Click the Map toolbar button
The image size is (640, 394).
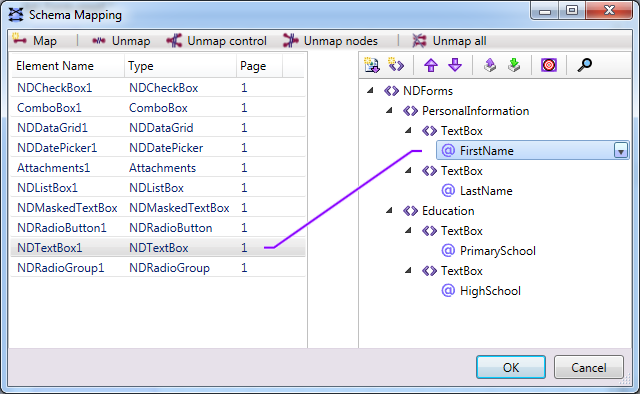[34, 40]
